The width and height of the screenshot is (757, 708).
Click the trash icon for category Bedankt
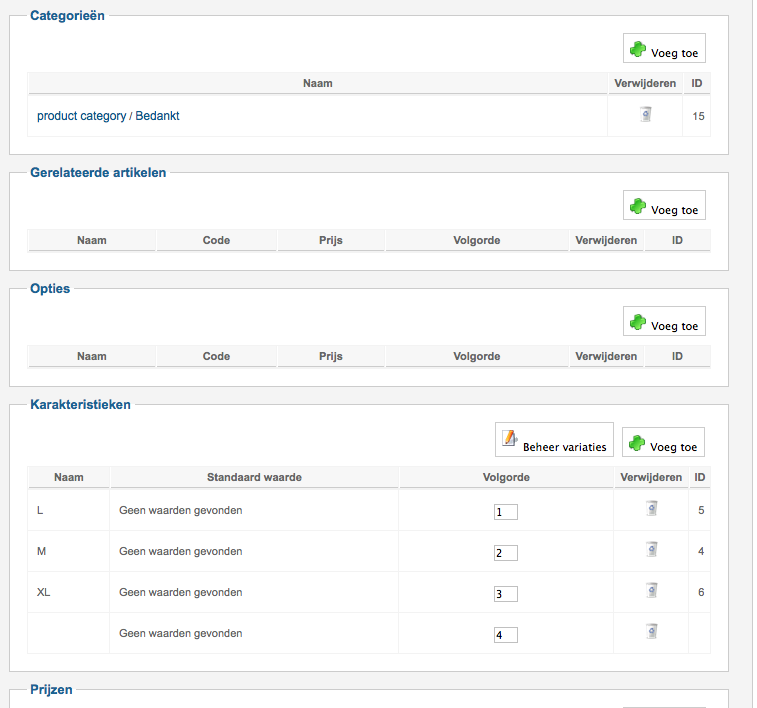(646, 114)
